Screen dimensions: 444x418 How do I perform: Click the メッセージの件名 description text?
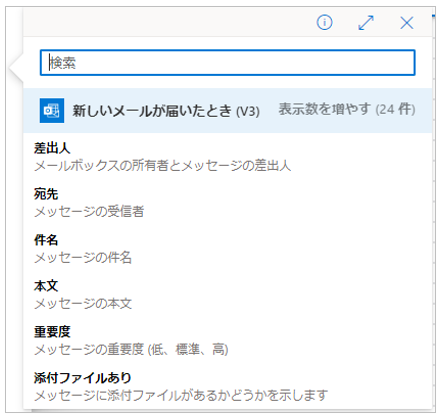tap(83, 258)
